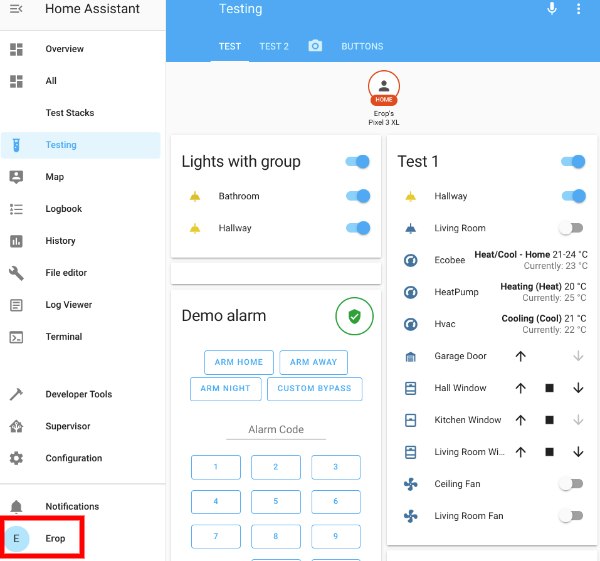Toggle the Lights with group switch
The width and height of the screenshot is (600, 561).
357,162
